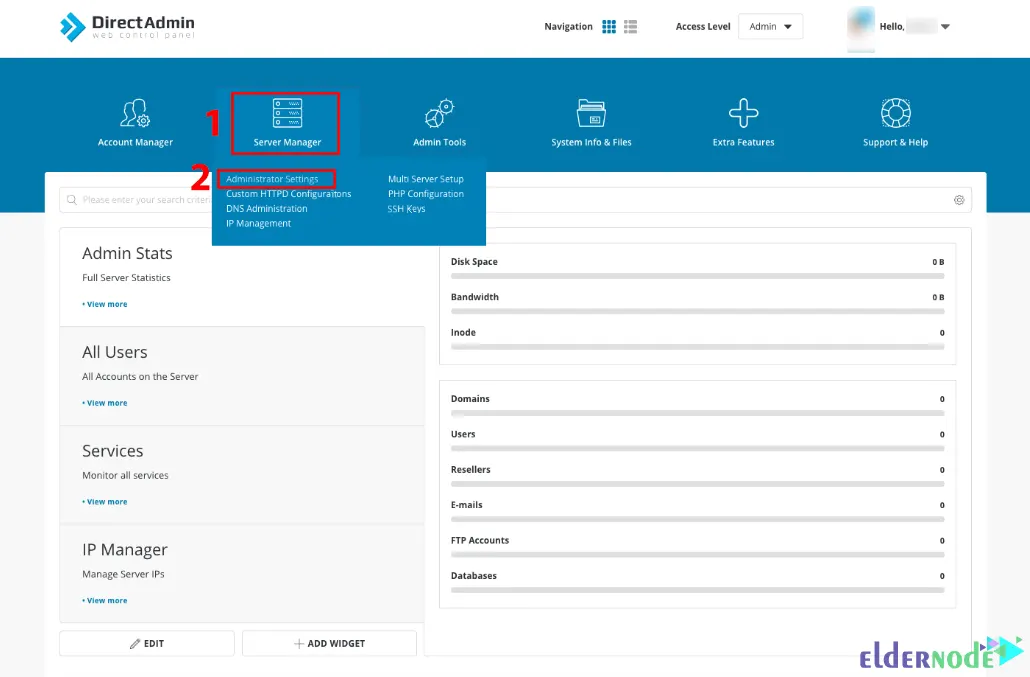Switch navigation to grid view
Image resolution: width=1030 pixels, height=677 pixels.
609,26
